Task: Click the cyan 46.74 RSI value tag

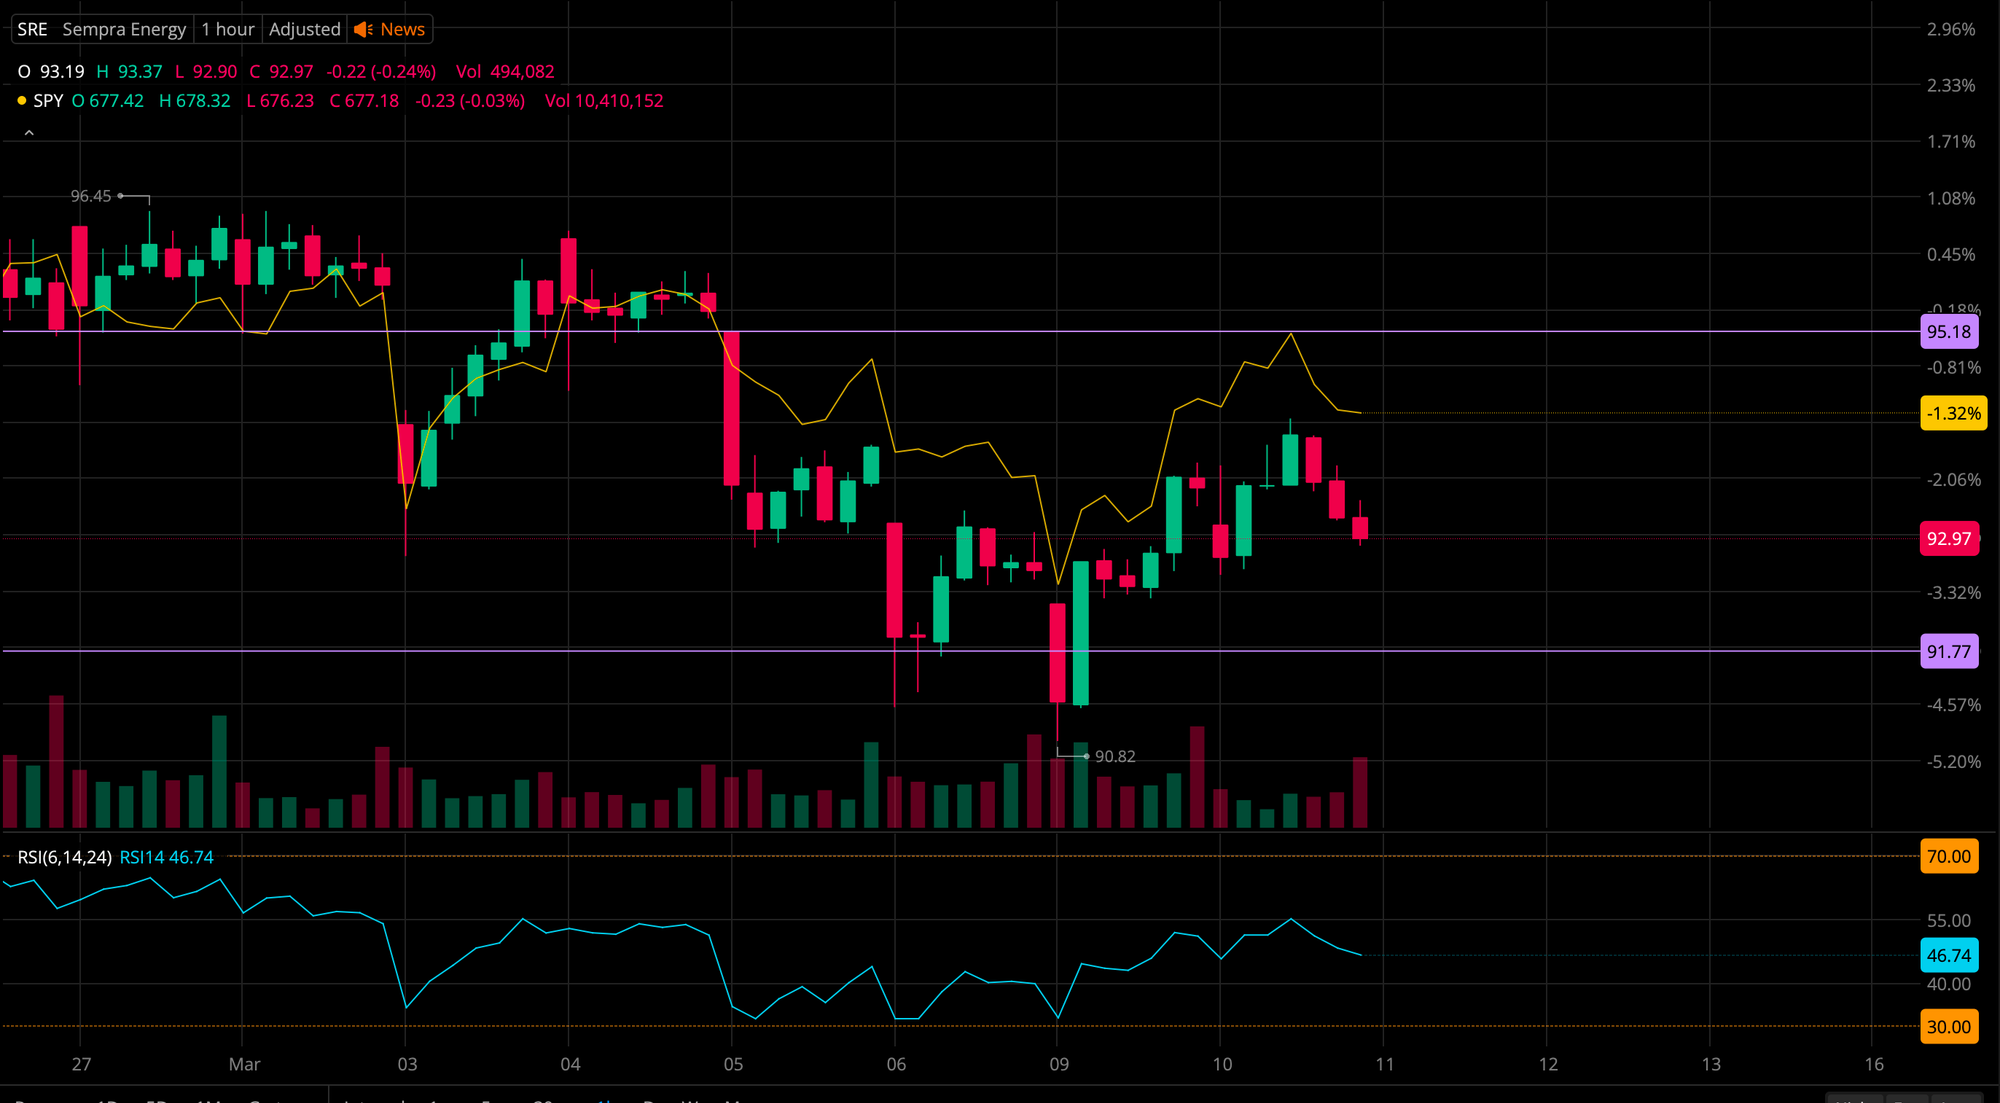Action: pos(1948,956)
